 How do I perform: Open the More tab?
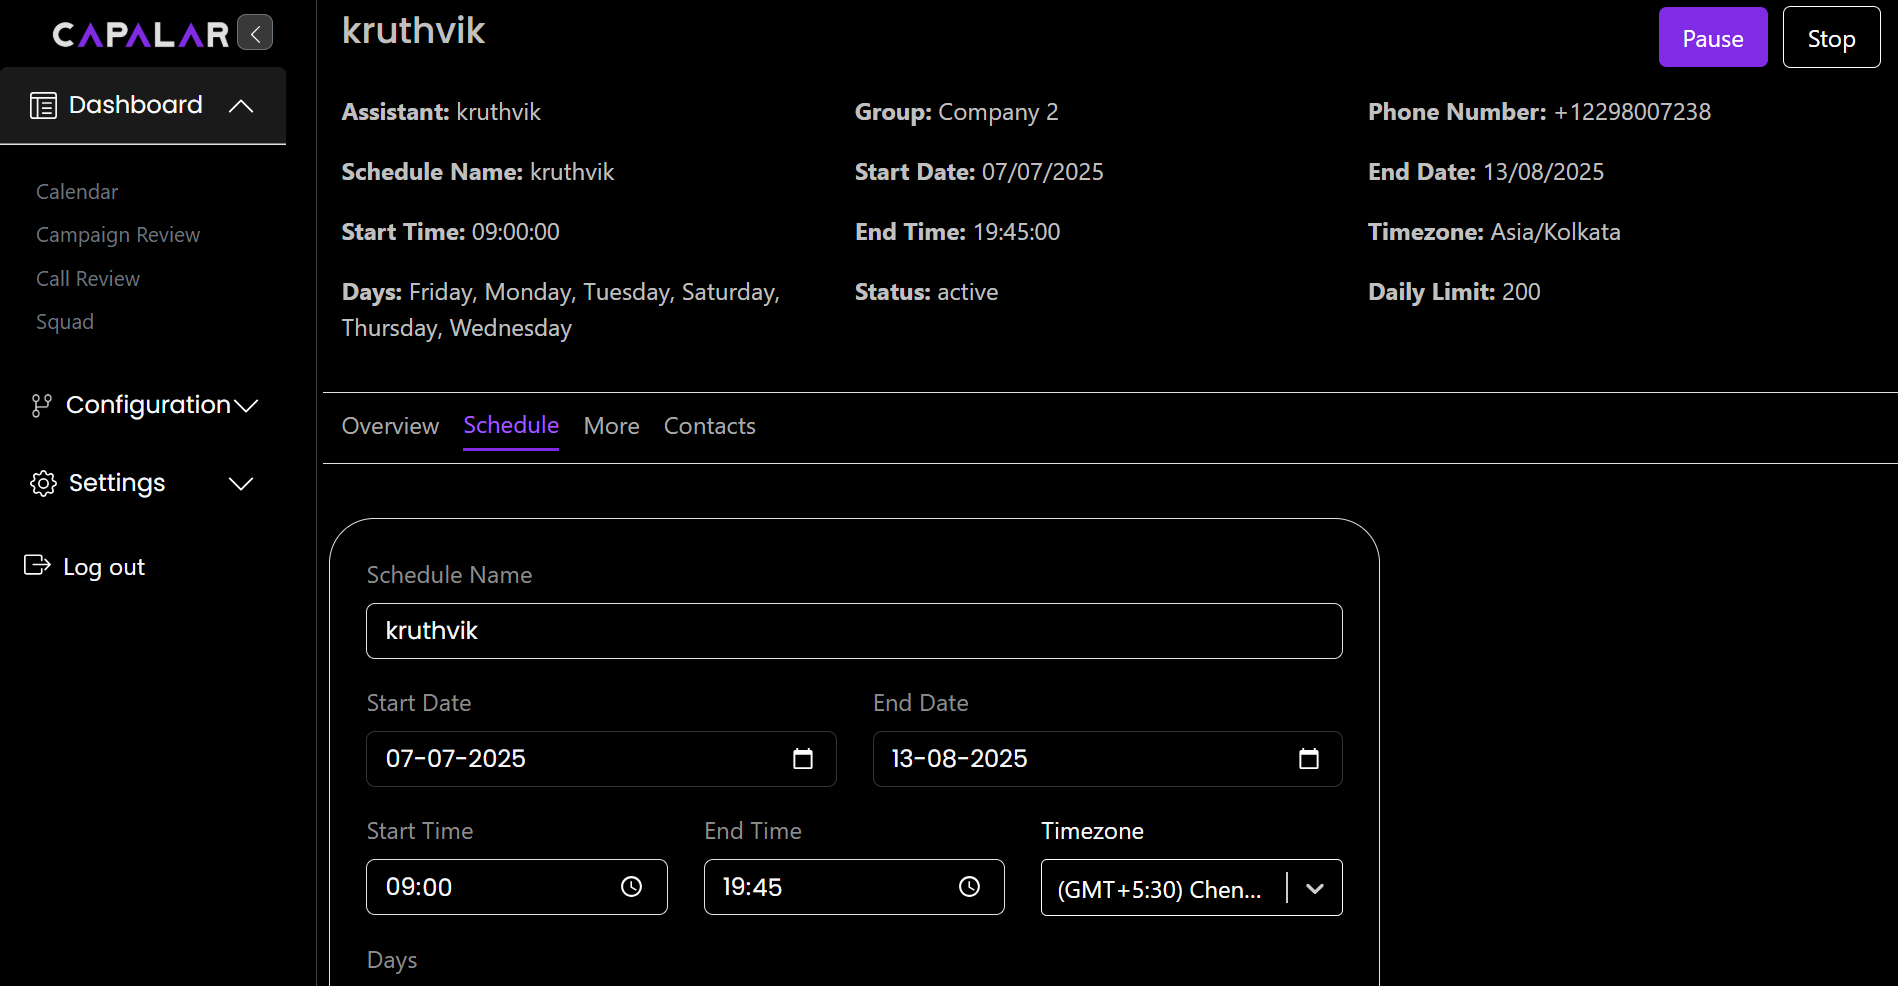point(611,426)
